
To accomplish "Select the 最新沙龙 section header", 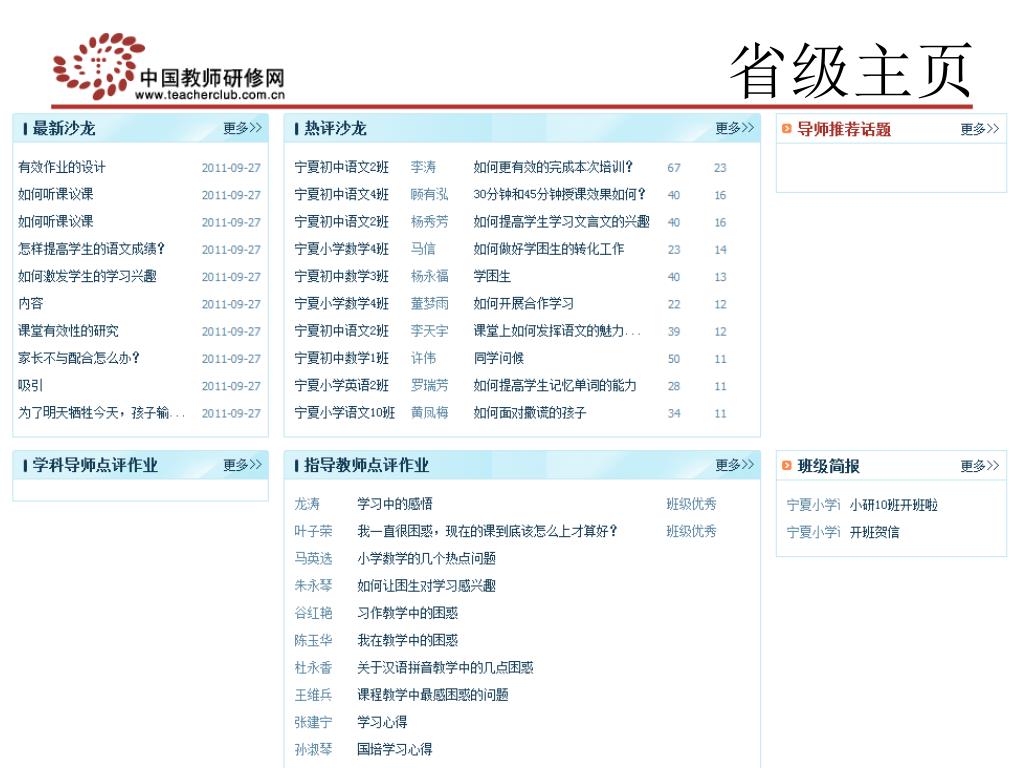I will click(63, 128).
